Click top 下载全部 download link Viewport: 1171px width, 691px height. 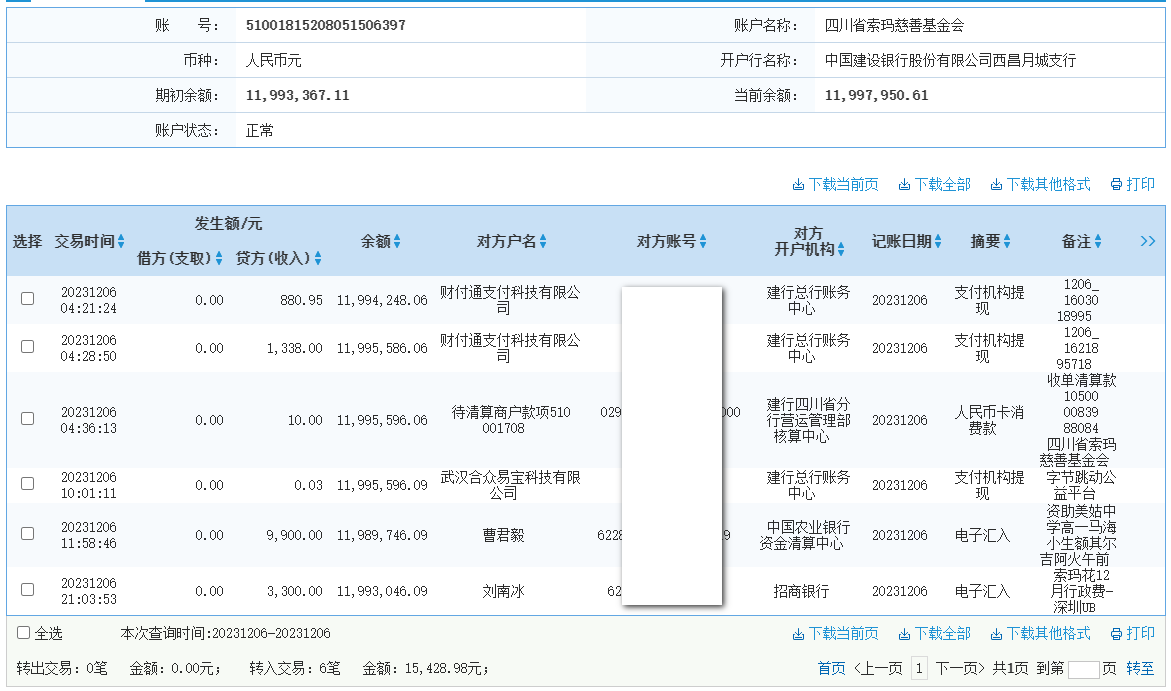(x=934, y=185)
